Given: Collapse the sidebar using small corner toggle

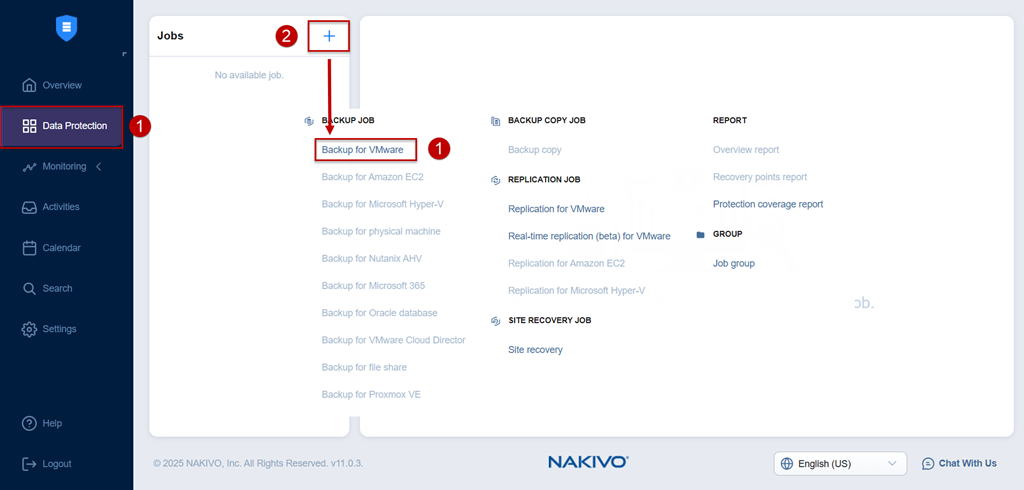Looking at the screenshot, I should click(x=124, y=54).
